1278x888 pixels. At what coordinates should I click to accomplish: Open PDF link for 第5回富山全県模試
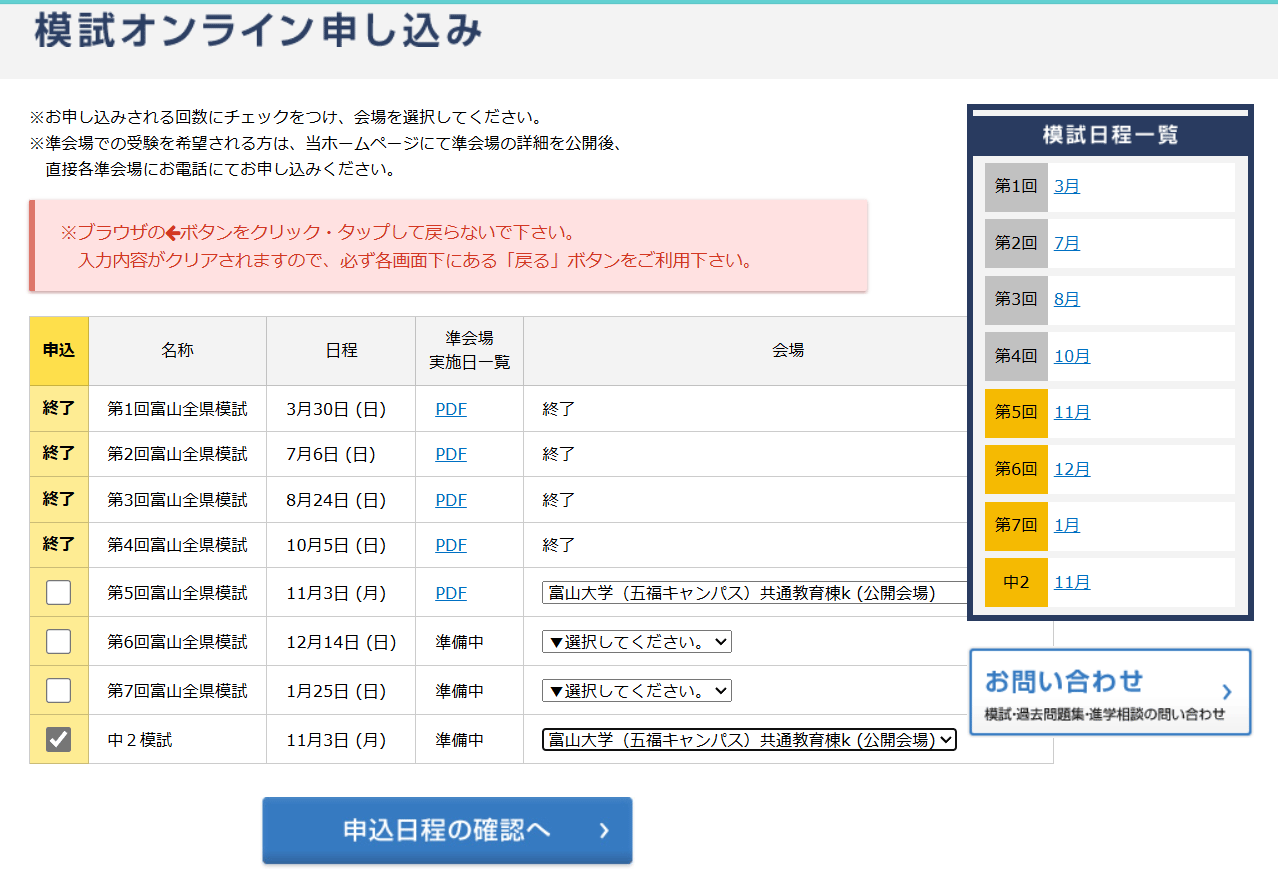click(x=451, y=593)
